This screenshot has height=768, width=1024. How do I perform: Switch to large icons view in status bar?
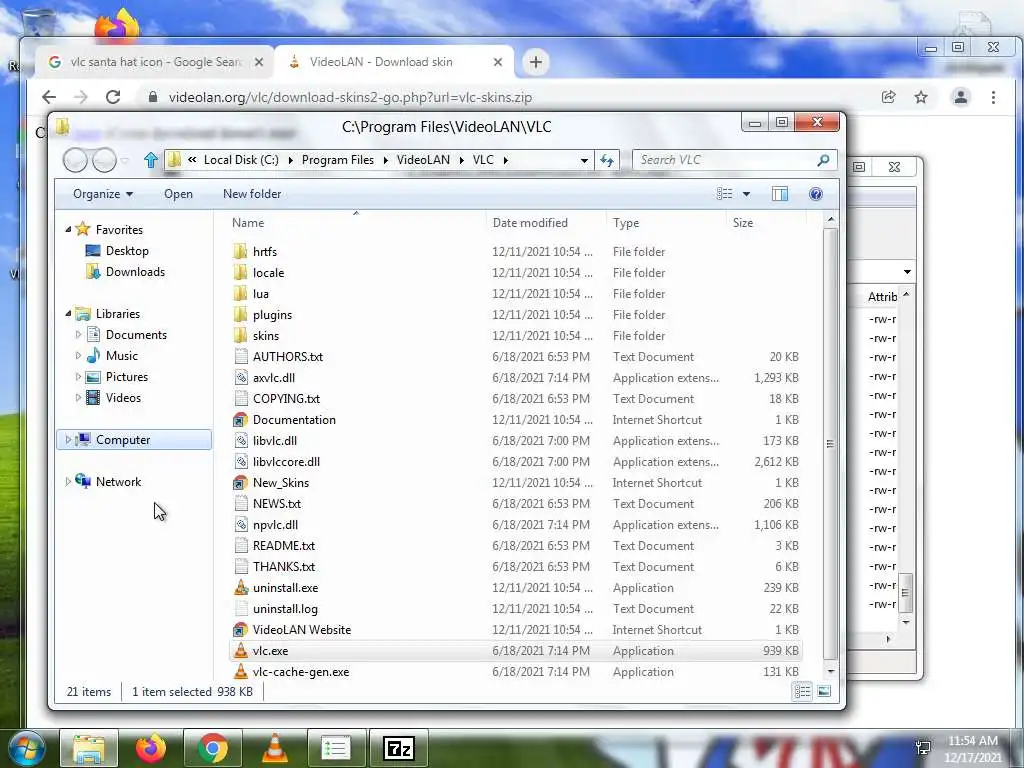coord(824,692)
